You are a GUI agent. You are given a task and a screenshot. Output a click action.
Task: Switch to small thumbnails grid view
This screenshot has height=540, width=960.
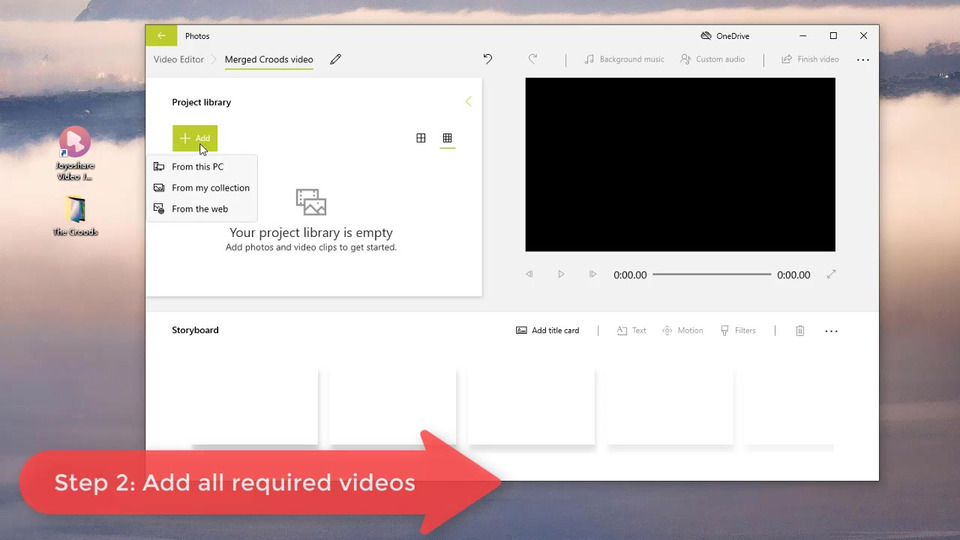(448, 138)
